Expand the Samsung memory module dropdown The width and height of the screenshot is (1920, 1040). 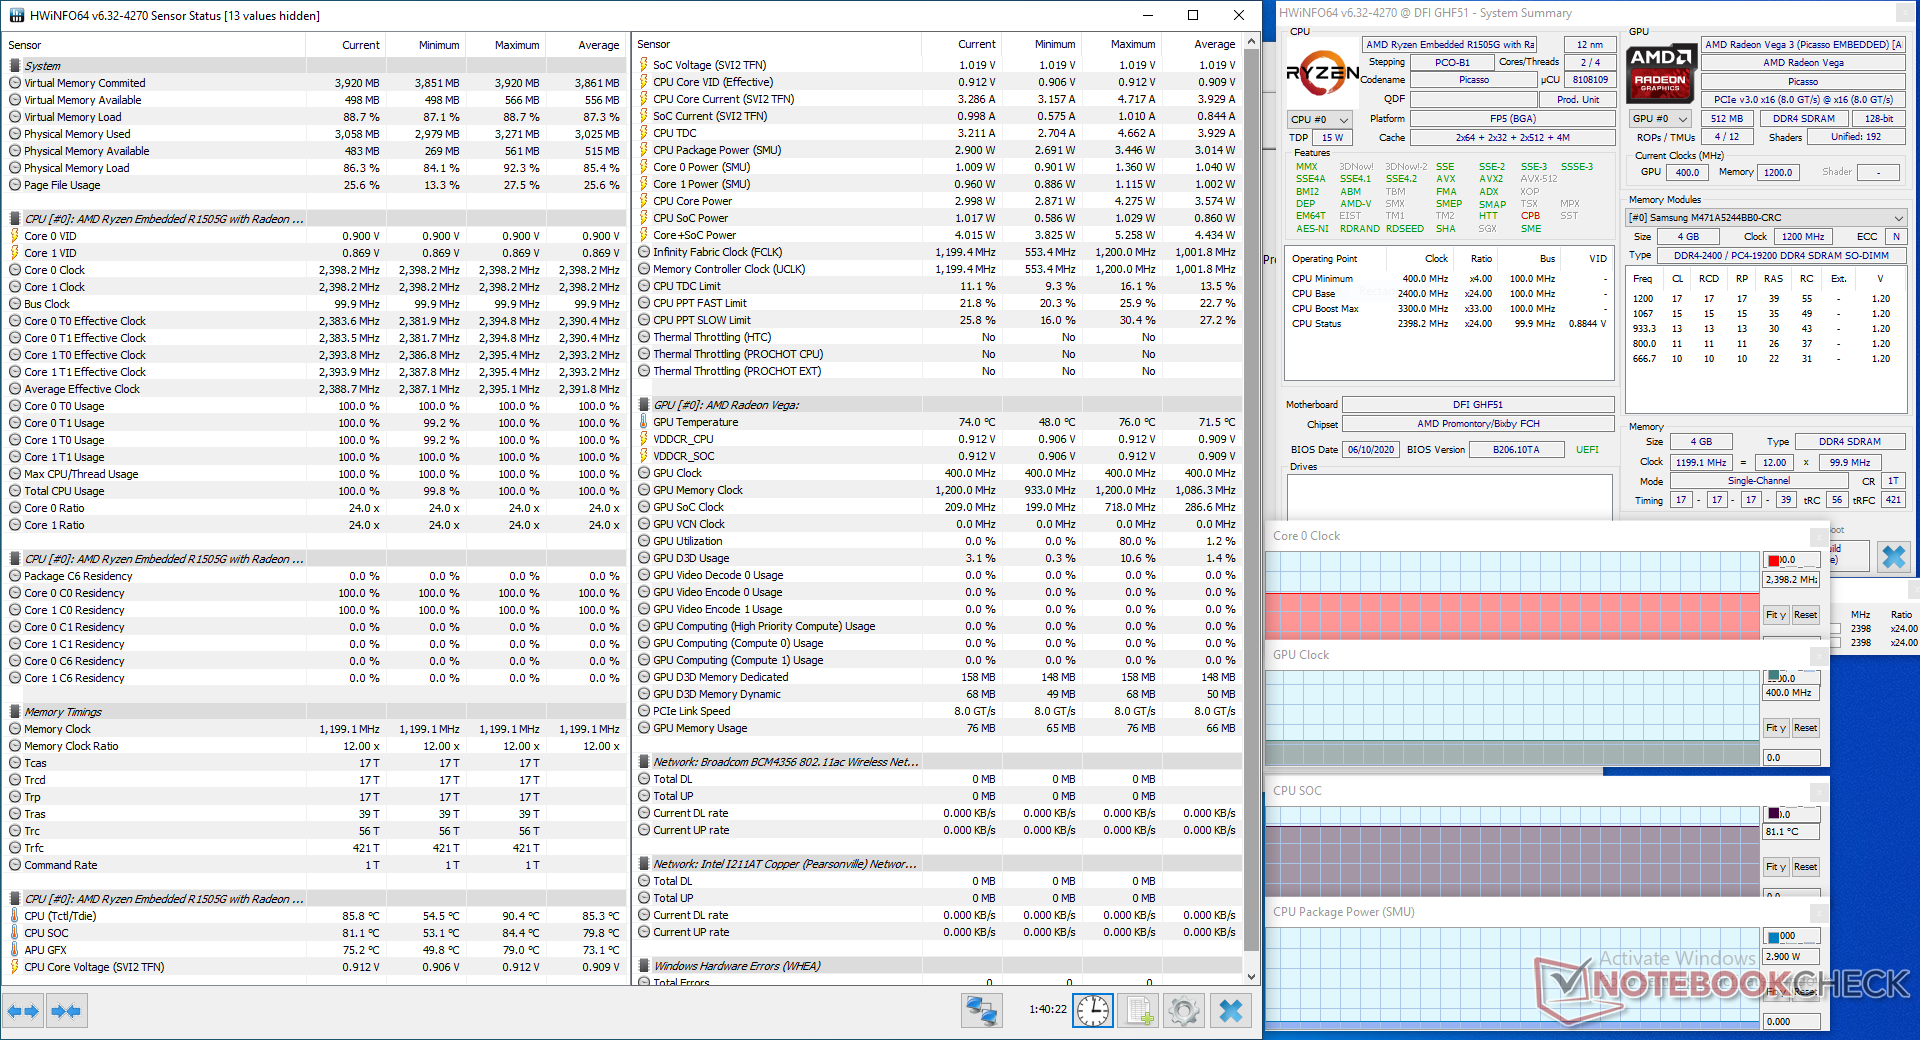[1898, 218]
